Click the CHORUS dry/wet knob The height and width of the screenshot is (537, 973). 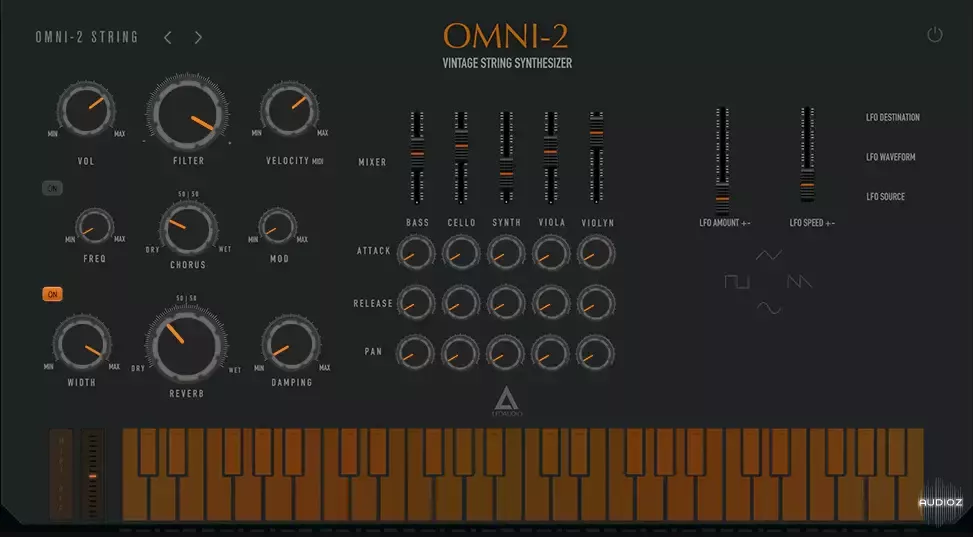pyautogui.click(x=188, y=228)
